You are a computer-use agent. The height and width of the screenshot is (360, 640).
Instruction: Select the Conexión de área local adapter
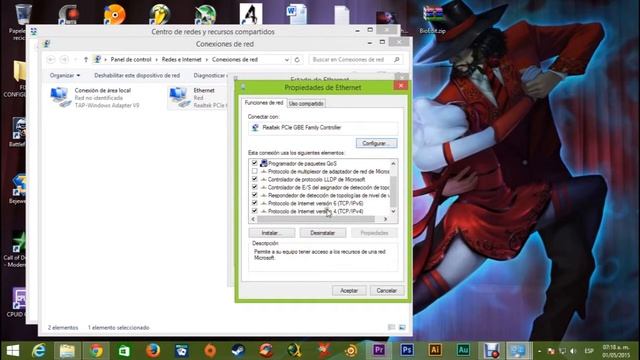coord(95,98)
